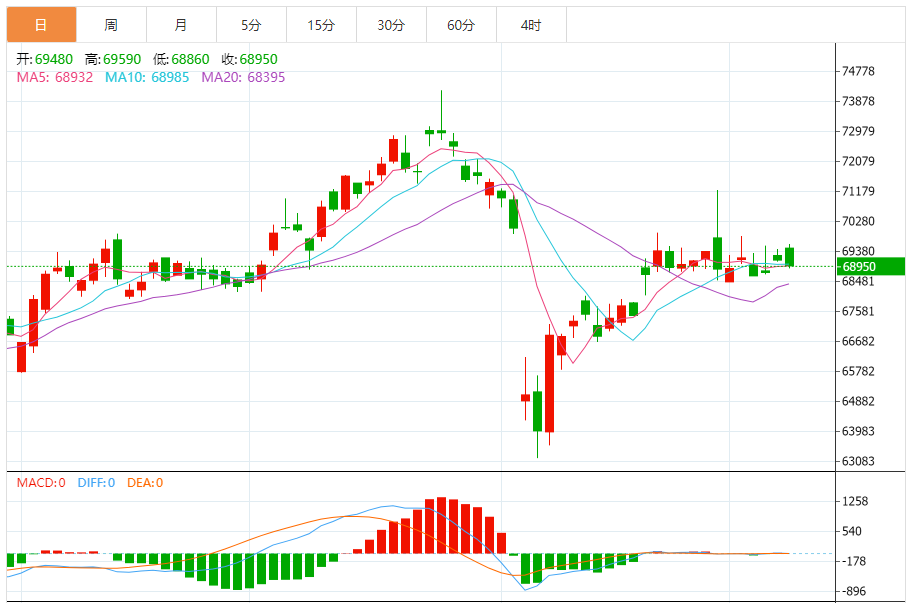Click the -896 MACD axis label
The height and width of the screenshot is (603, 911).
[855, 591]
